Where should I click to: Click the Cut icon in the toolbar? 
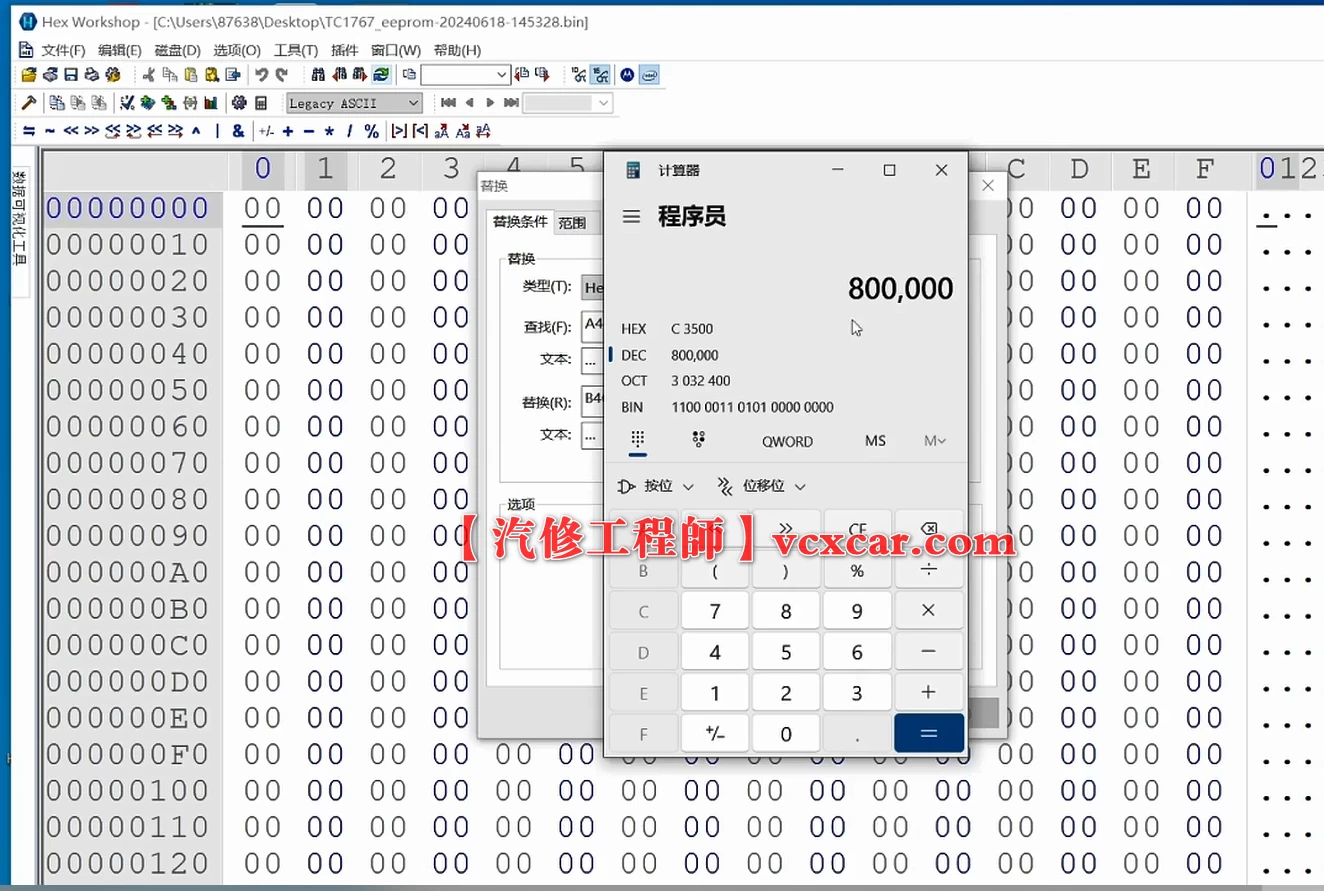point(150,74)
